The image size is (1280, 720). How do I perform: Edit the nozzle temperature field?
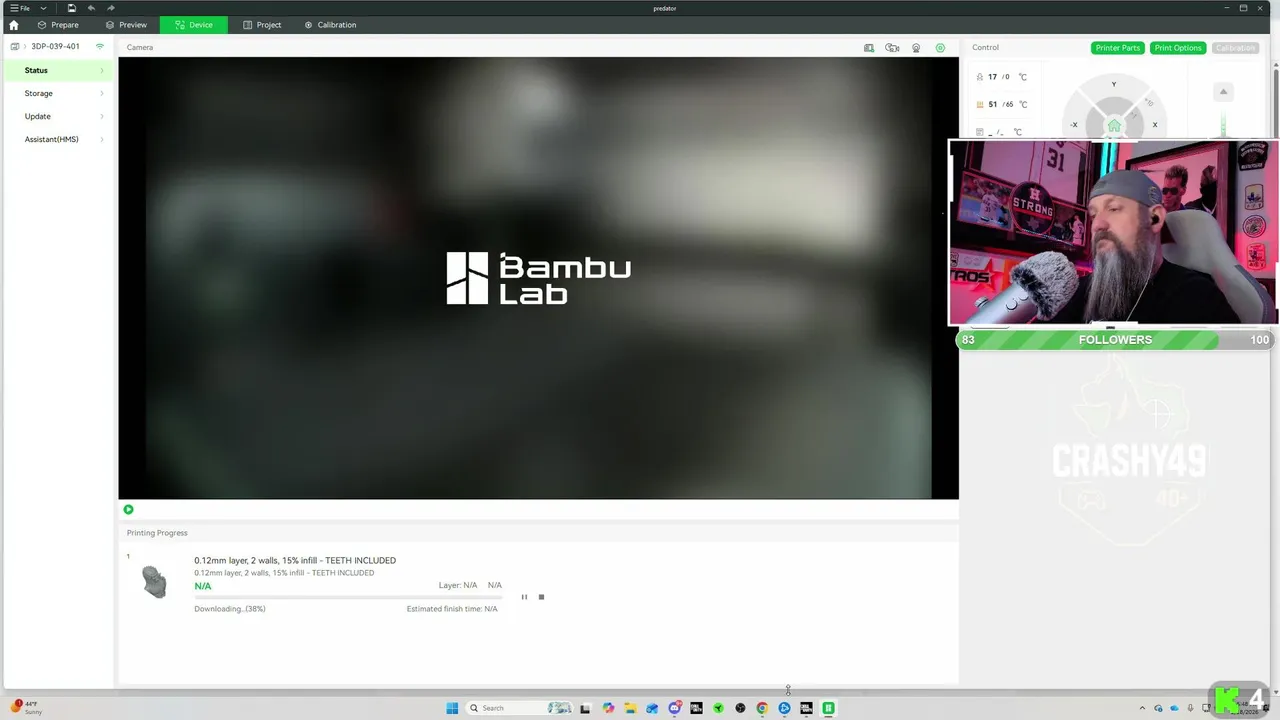tap(1006, 77)
